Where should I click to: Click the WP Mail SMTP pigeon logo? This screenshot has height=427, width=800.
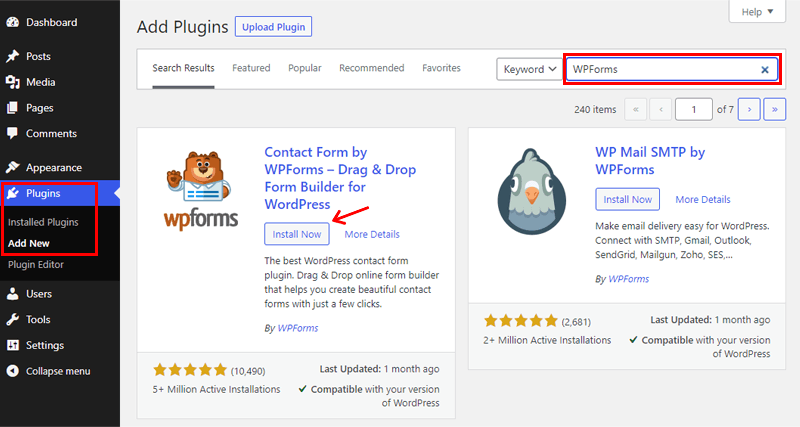tap(532, 191)
